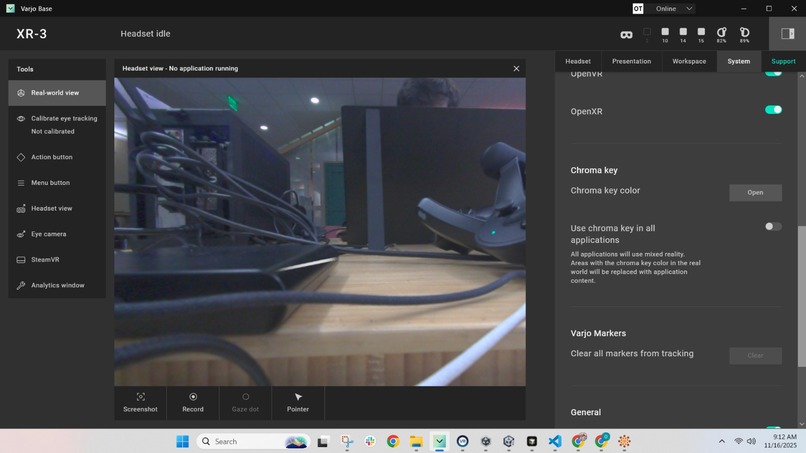Select Real-world view tool
The width and height of the screenshot is (806, 453).
pos(57,93)
